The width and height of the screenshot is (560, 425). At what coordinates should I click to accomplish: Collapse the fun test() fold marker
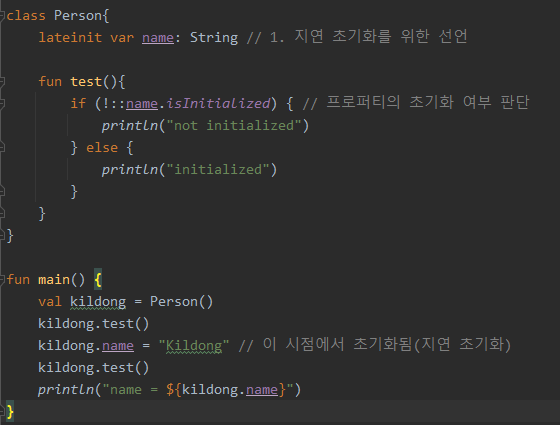[x=2, y=82]
